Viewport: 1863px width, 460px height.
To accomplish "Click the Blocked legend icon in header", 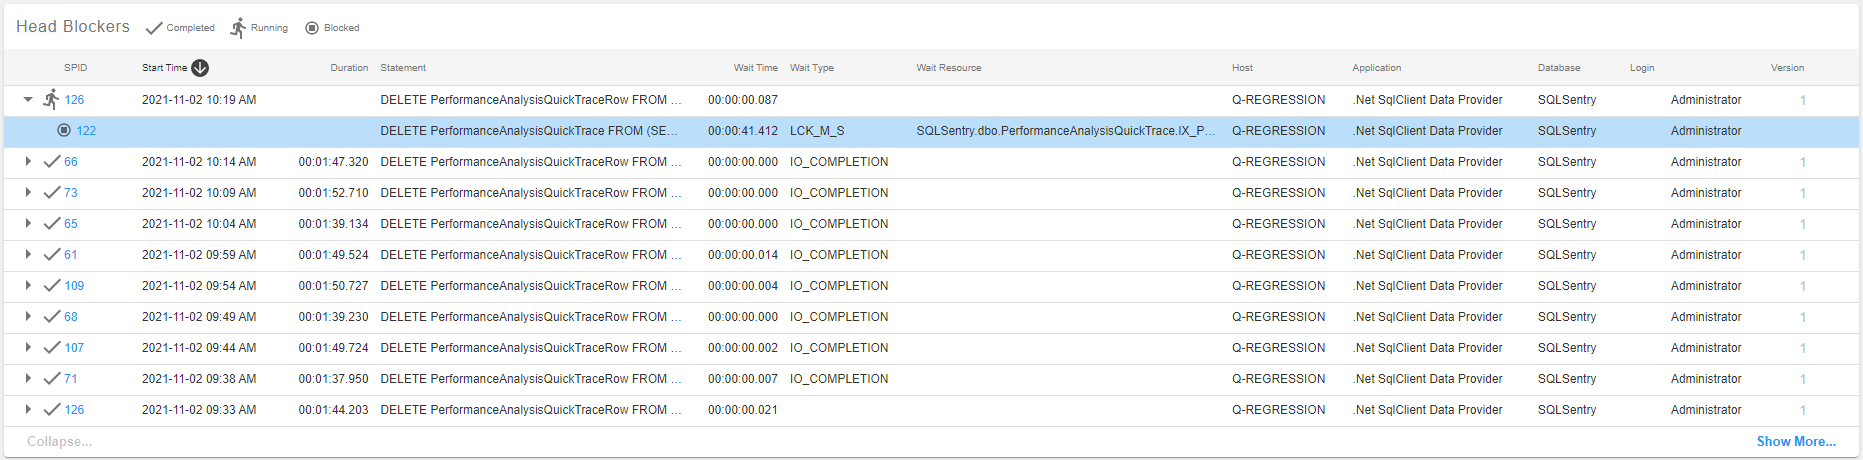I will (x=312, y=28).
